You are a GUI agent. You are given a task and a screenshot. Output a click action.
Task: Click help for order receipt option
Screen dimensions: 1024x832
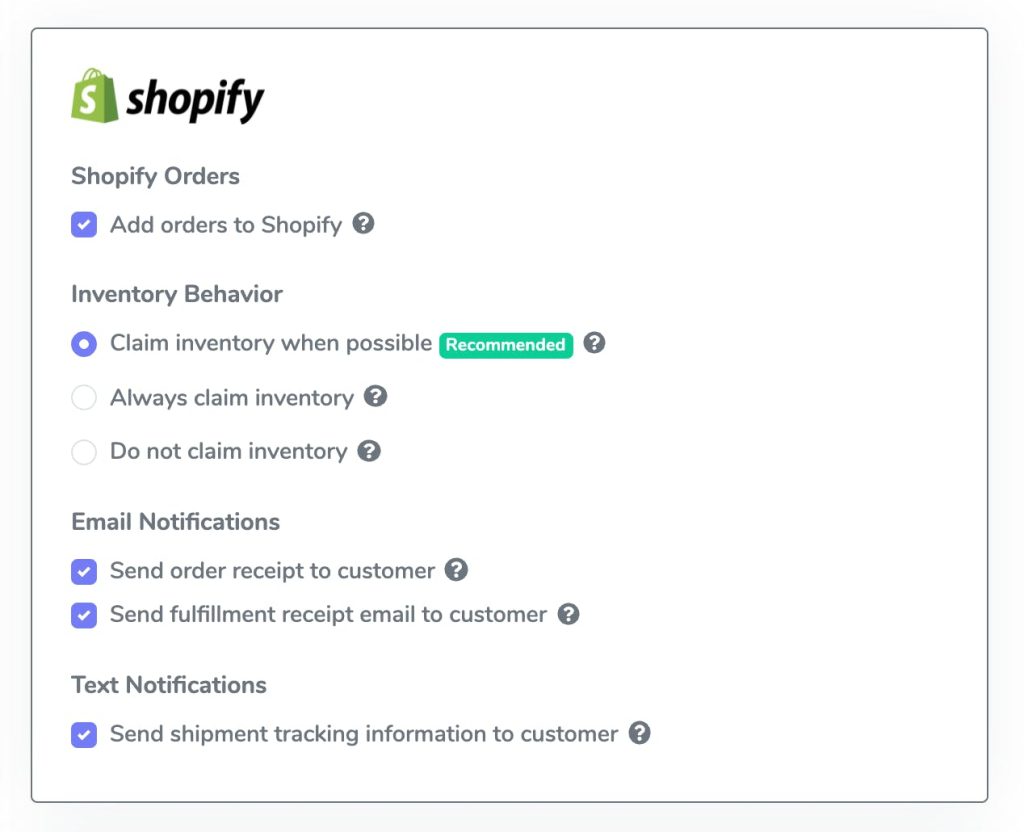click(457, 570)
